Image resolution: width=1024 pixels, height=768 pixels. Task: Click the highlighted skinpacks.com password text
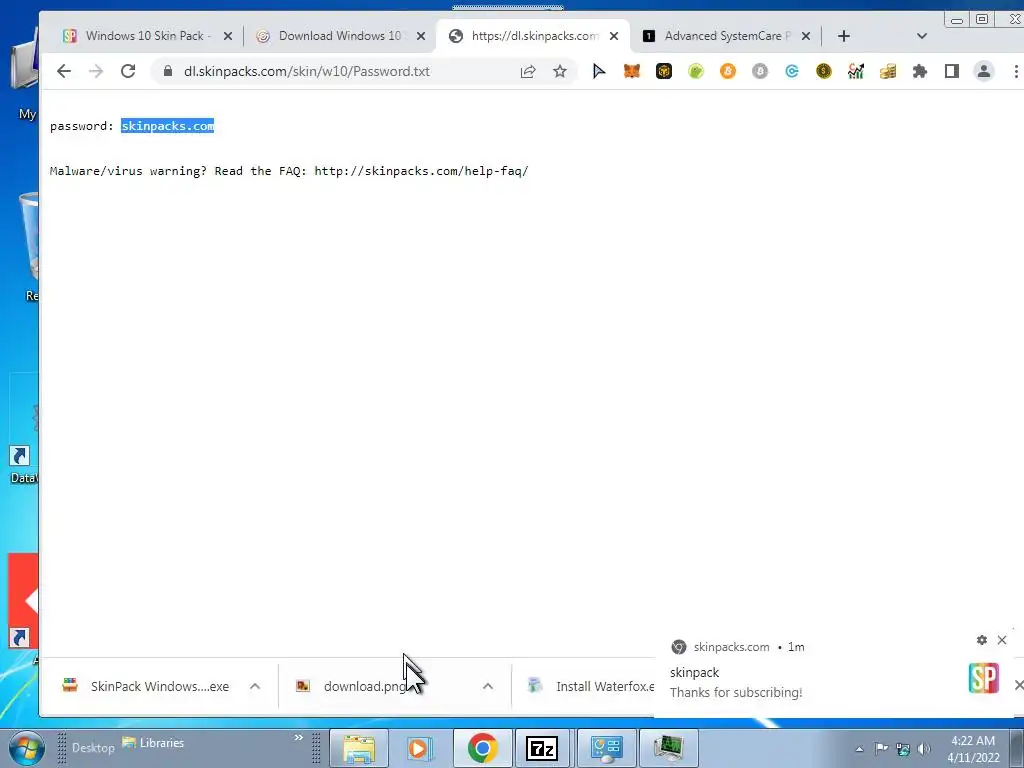pos(168,126)
